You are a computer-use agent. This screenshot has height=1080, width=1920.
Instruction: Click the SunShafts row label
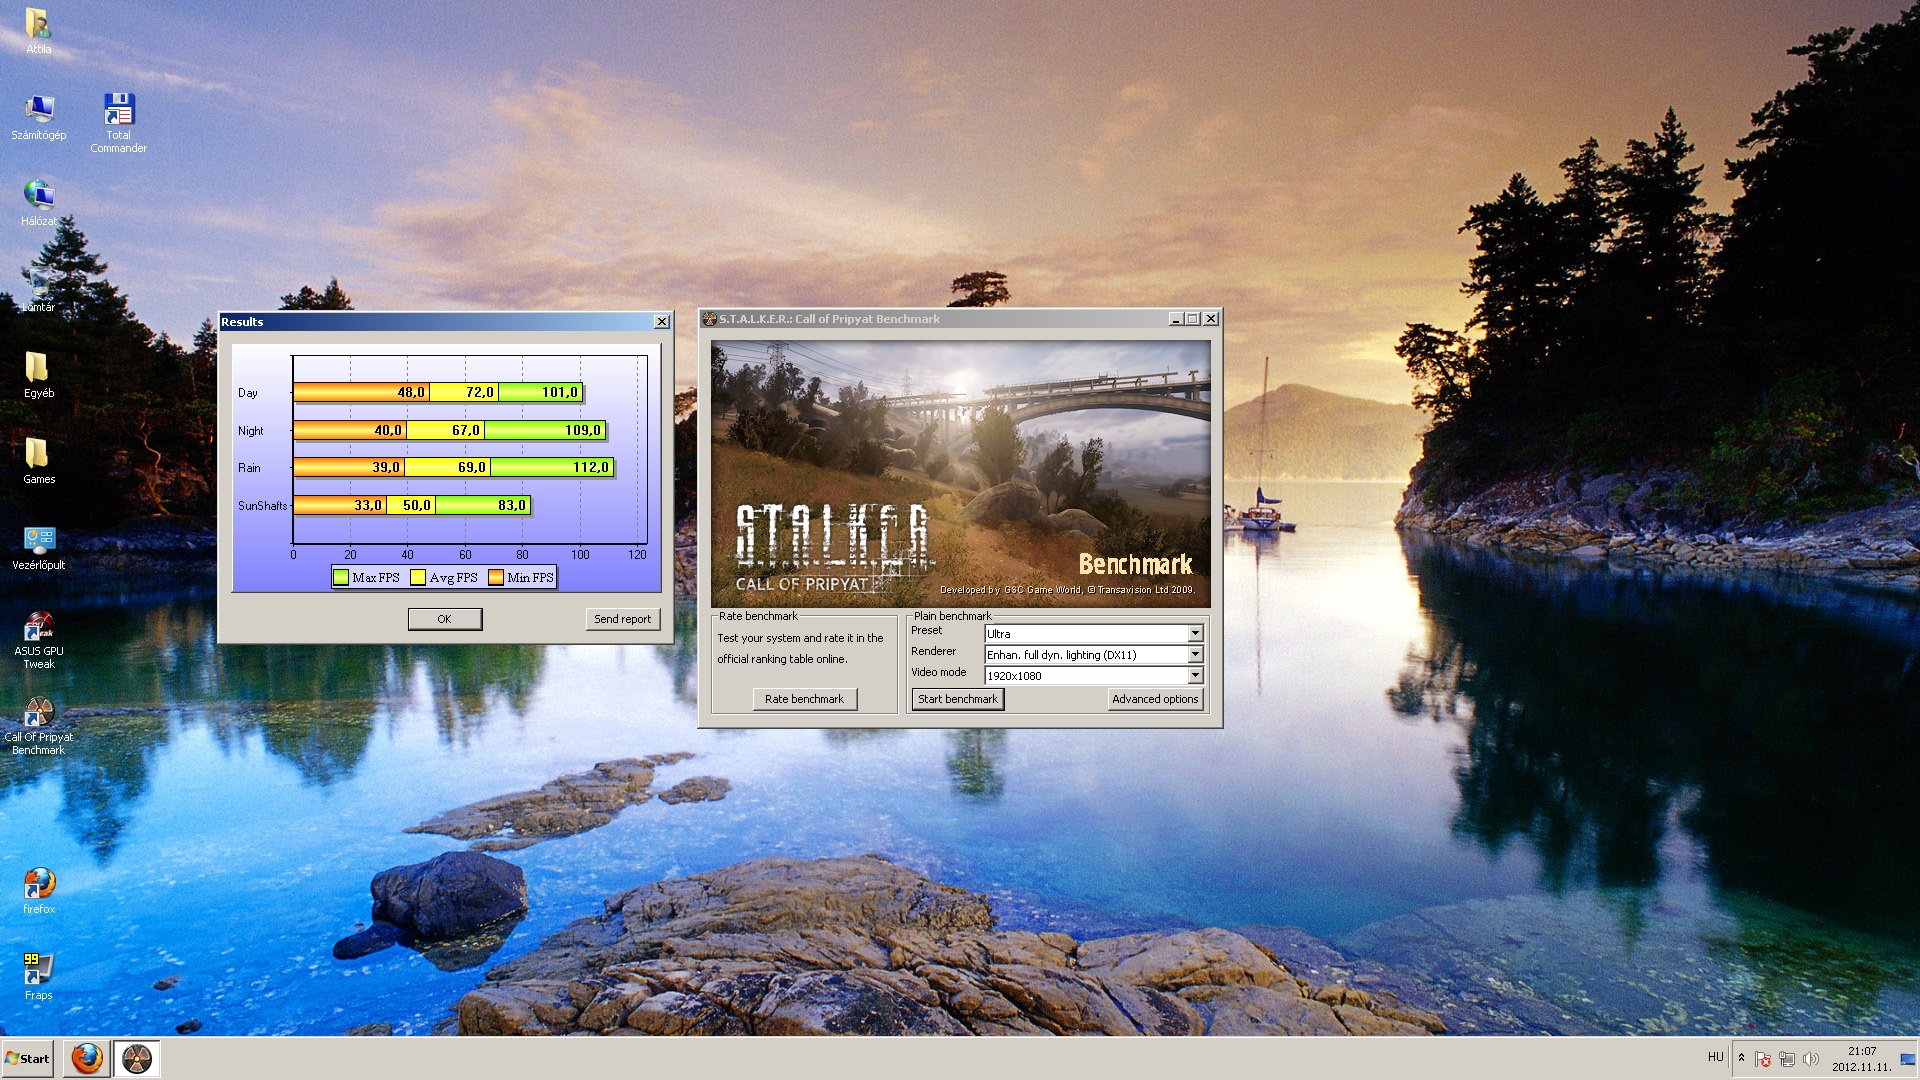(262, 506)
